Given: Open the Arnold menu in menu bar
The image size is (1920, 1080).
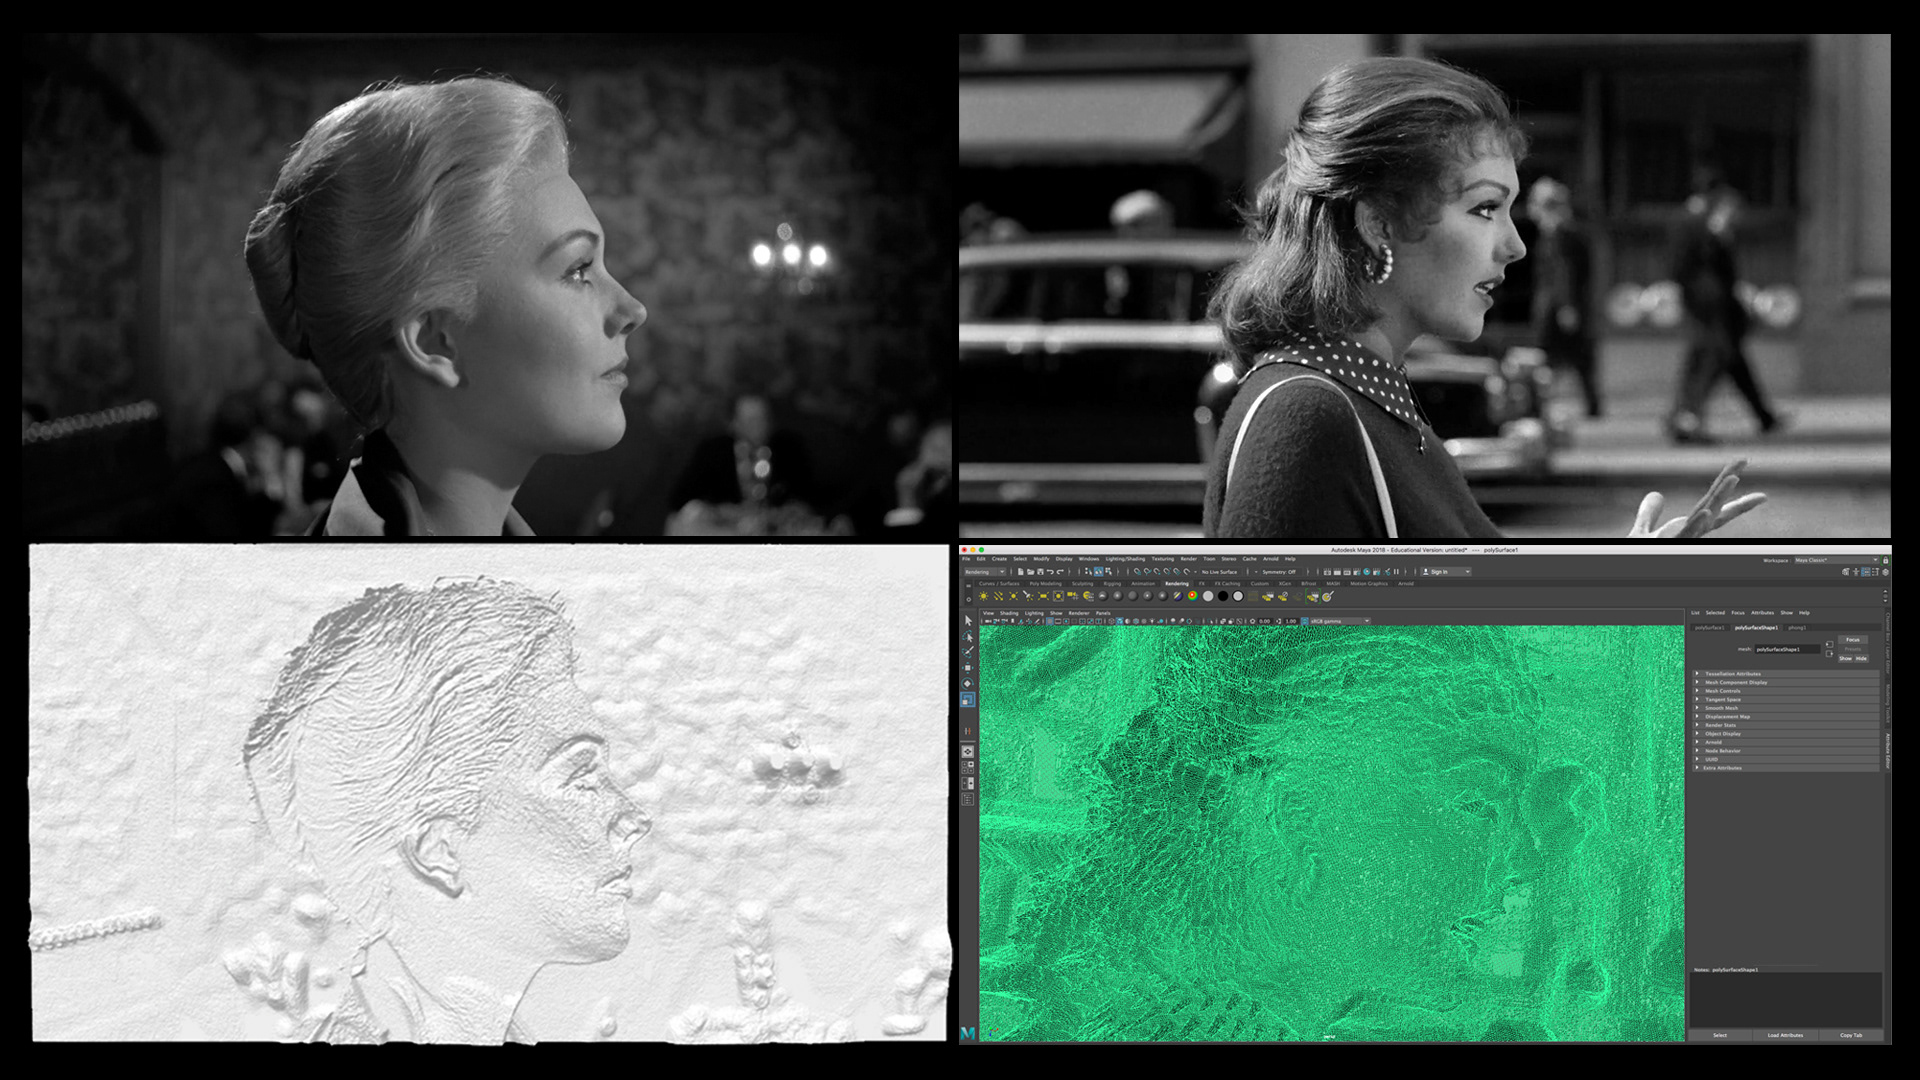Looking at the screenshot, I should (x=1270, y=559).
